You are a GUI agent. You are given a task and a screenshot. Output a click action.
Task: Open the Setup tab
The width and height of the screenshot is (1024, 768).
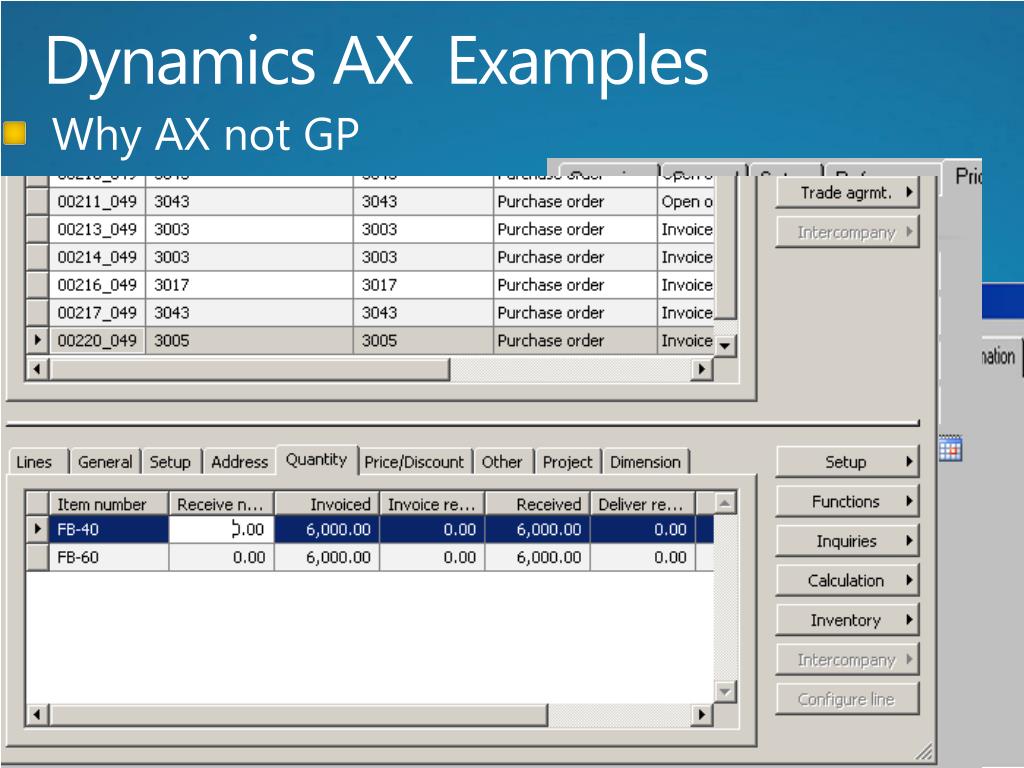(x=171, y=462)
